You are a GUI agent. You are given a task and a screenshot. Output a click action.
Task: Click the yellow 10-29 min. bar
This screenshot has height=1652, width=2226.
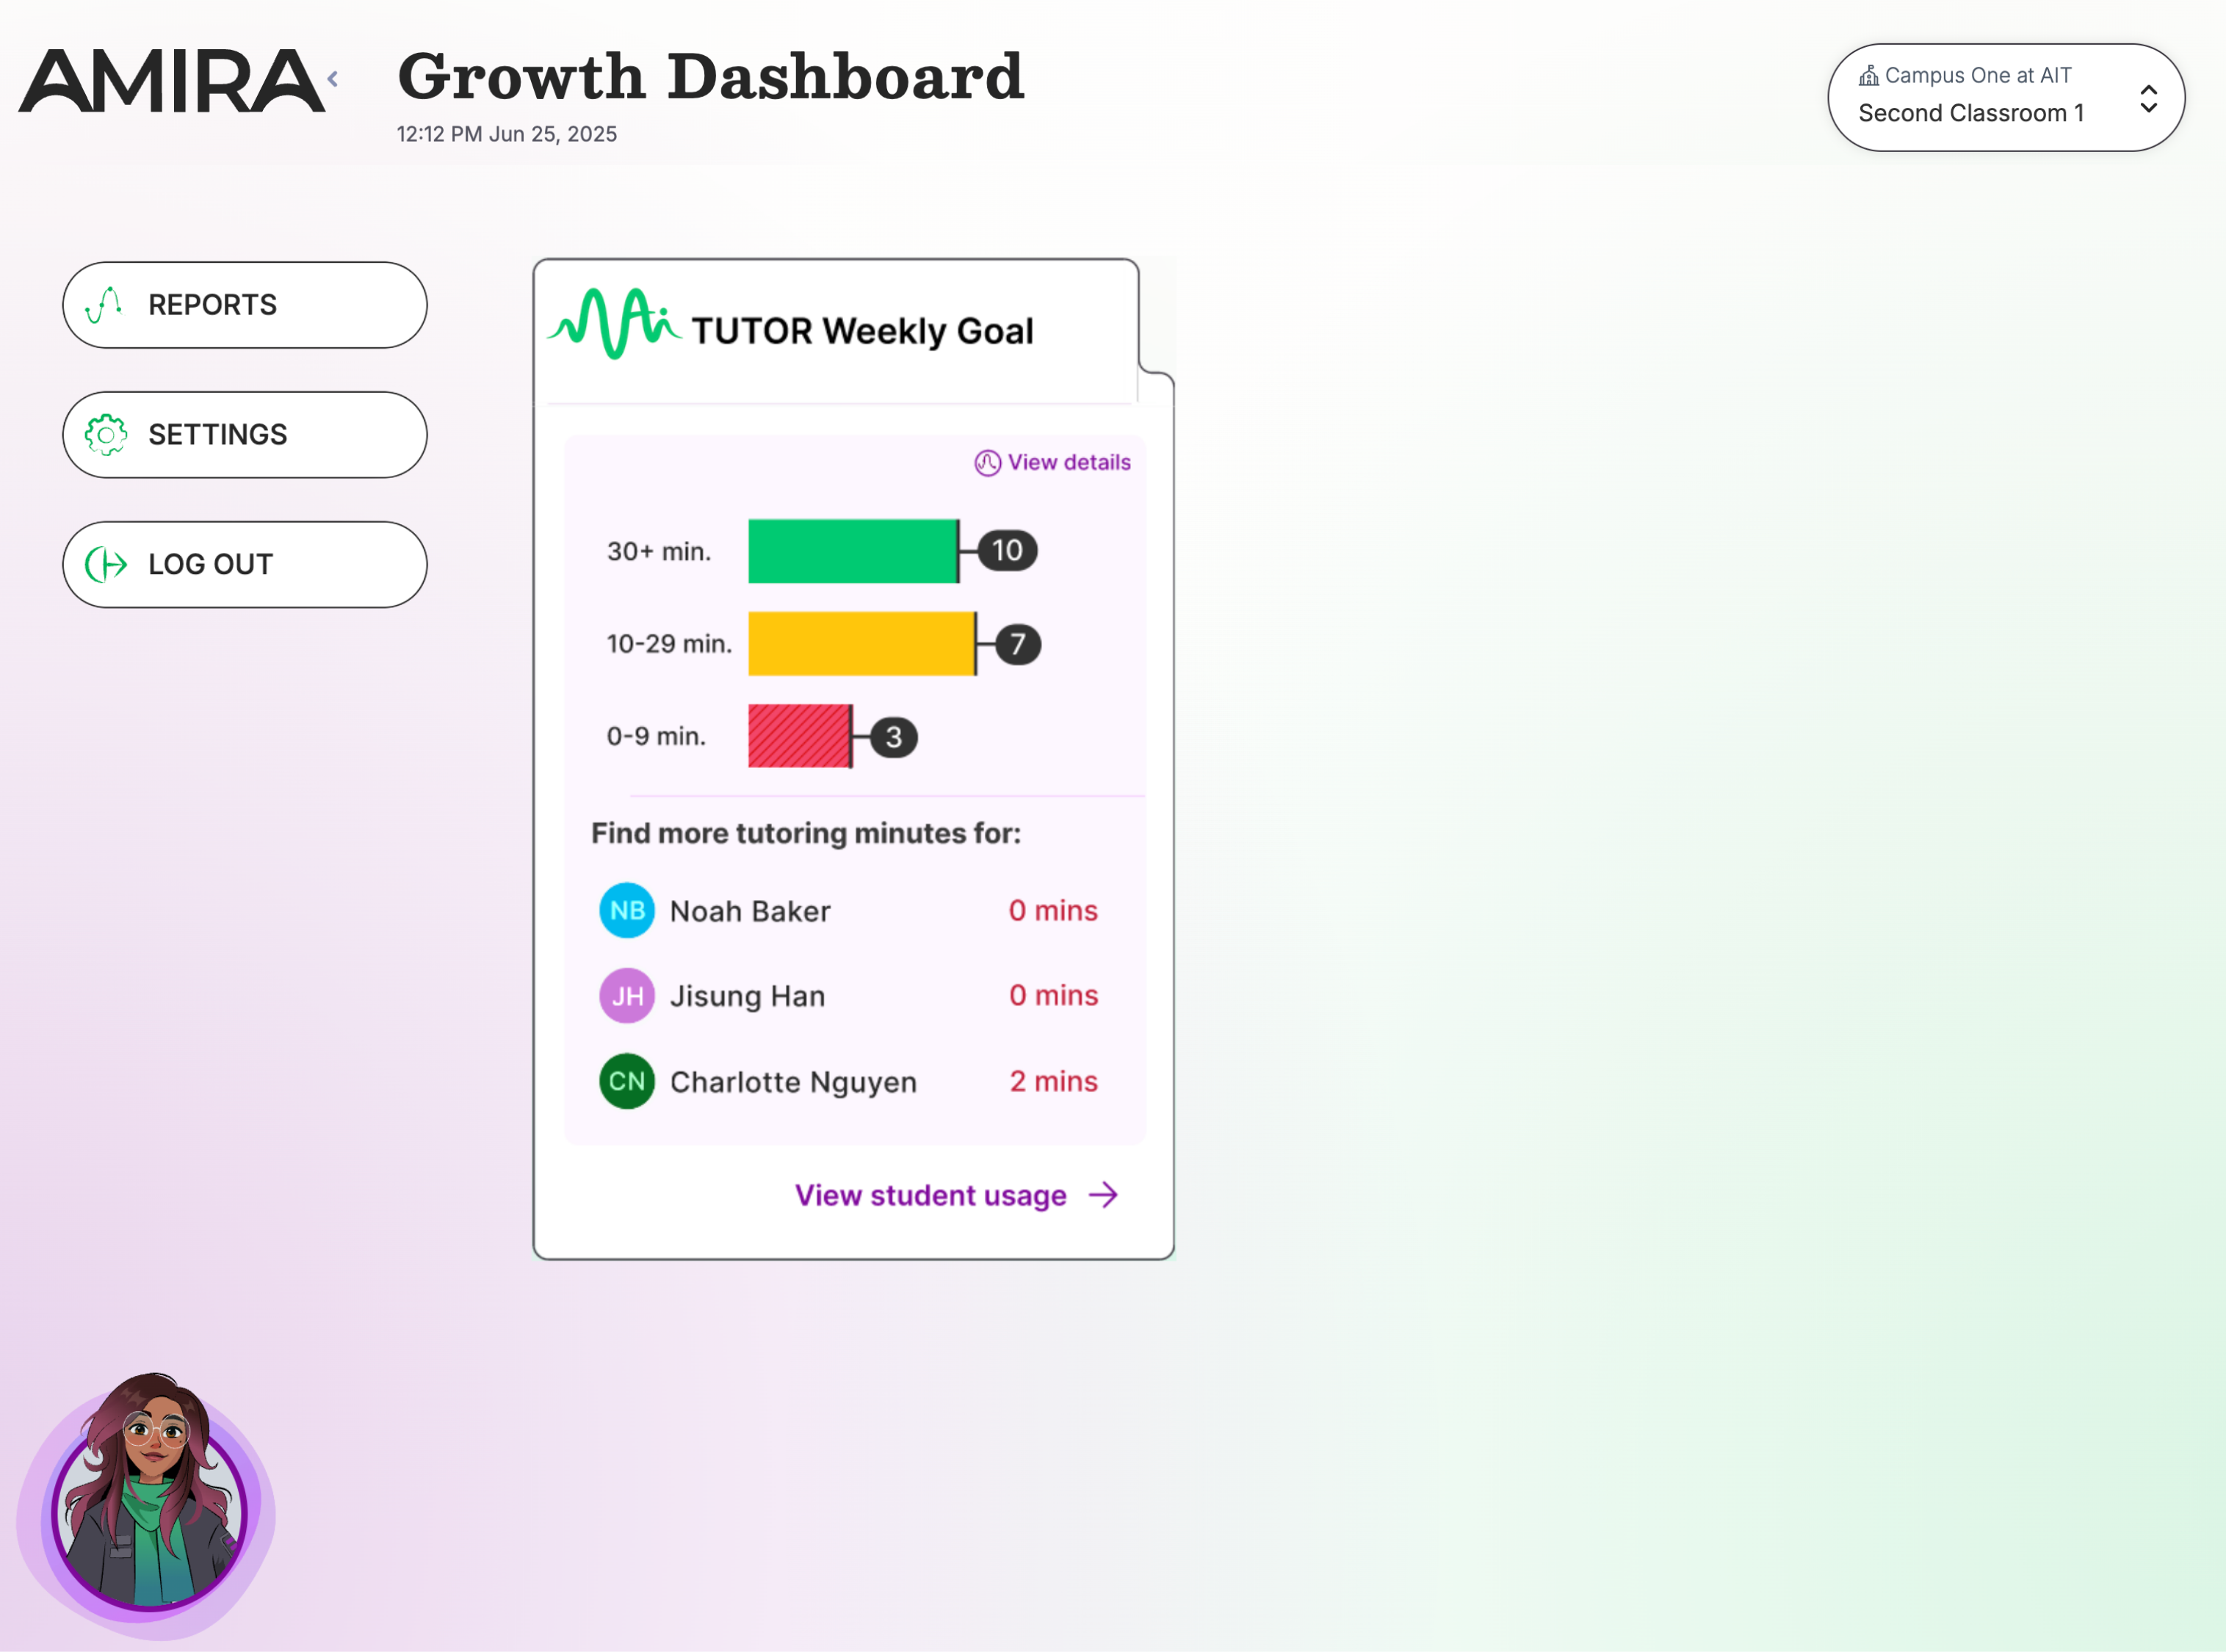coord(861,644)
